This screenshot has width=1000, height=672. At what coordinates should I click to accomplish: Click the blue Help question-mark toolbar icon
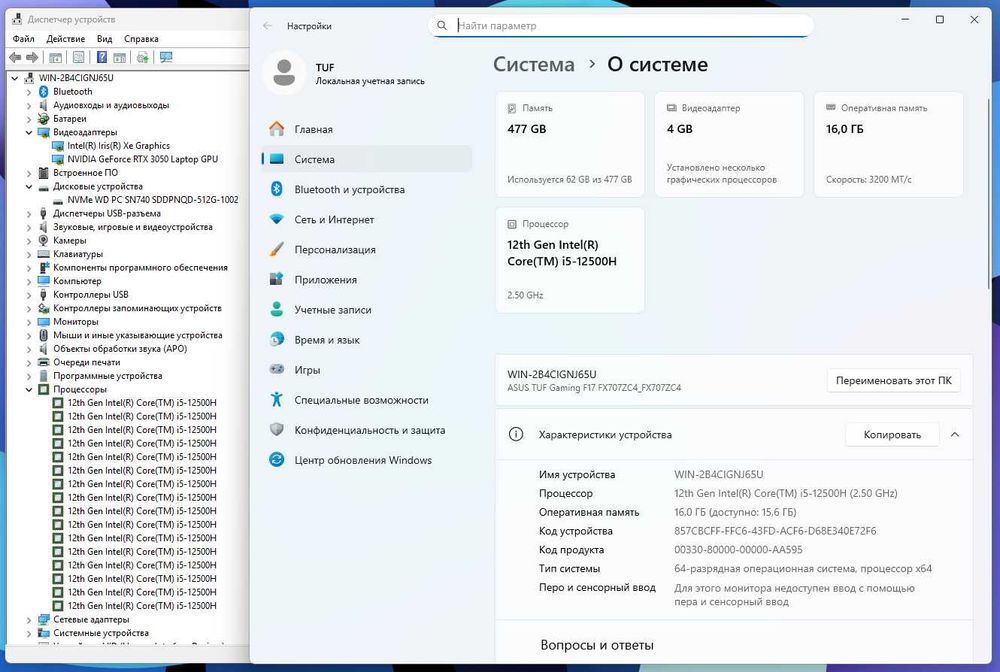[101, 57]
